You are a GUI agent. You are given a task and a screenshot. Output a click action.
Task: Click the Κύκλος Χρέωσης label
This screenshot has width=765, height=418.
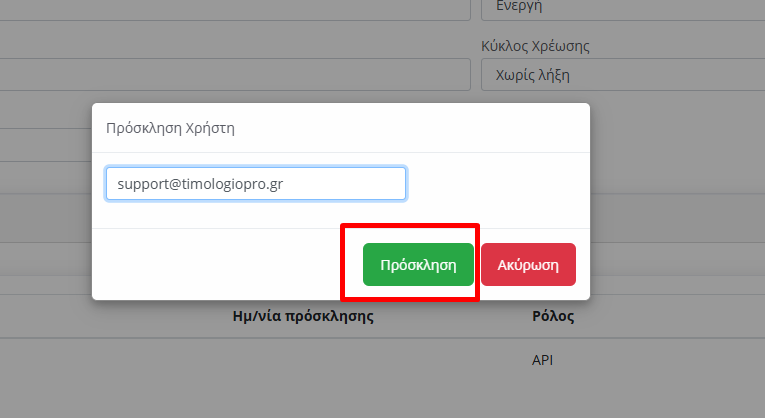coord(535,46)
